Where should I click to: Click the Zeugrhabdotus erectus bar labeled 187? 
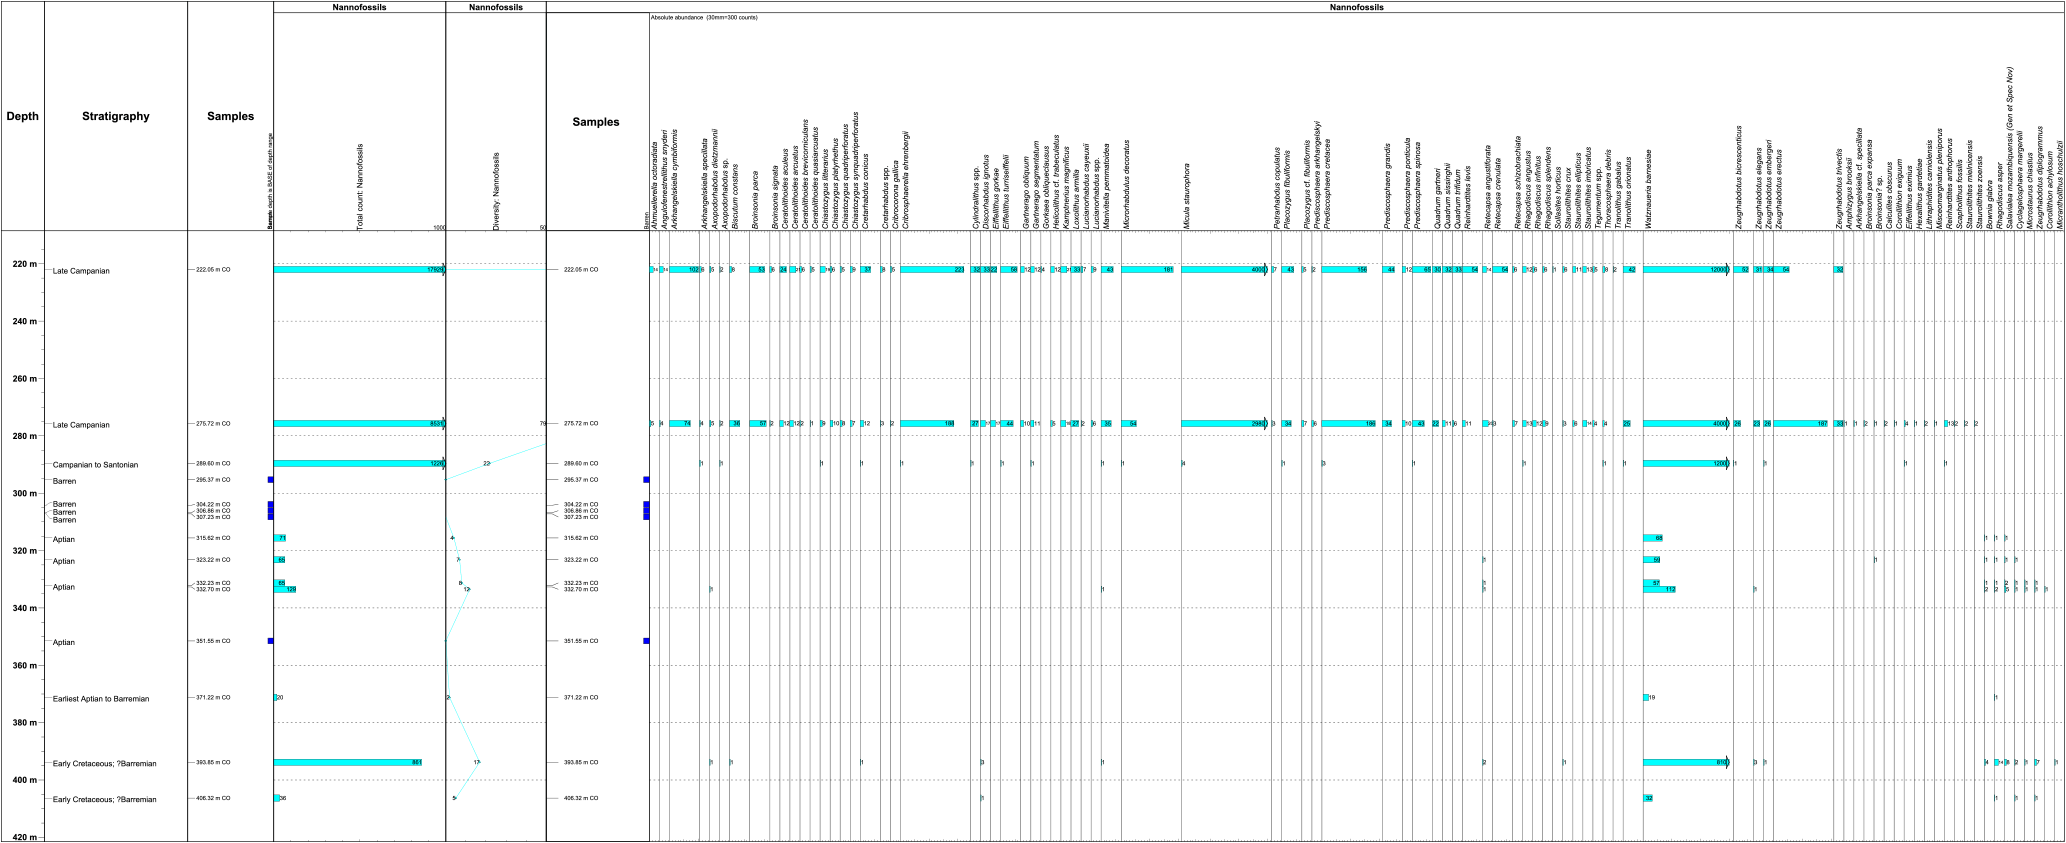[x=1801, y=424]
